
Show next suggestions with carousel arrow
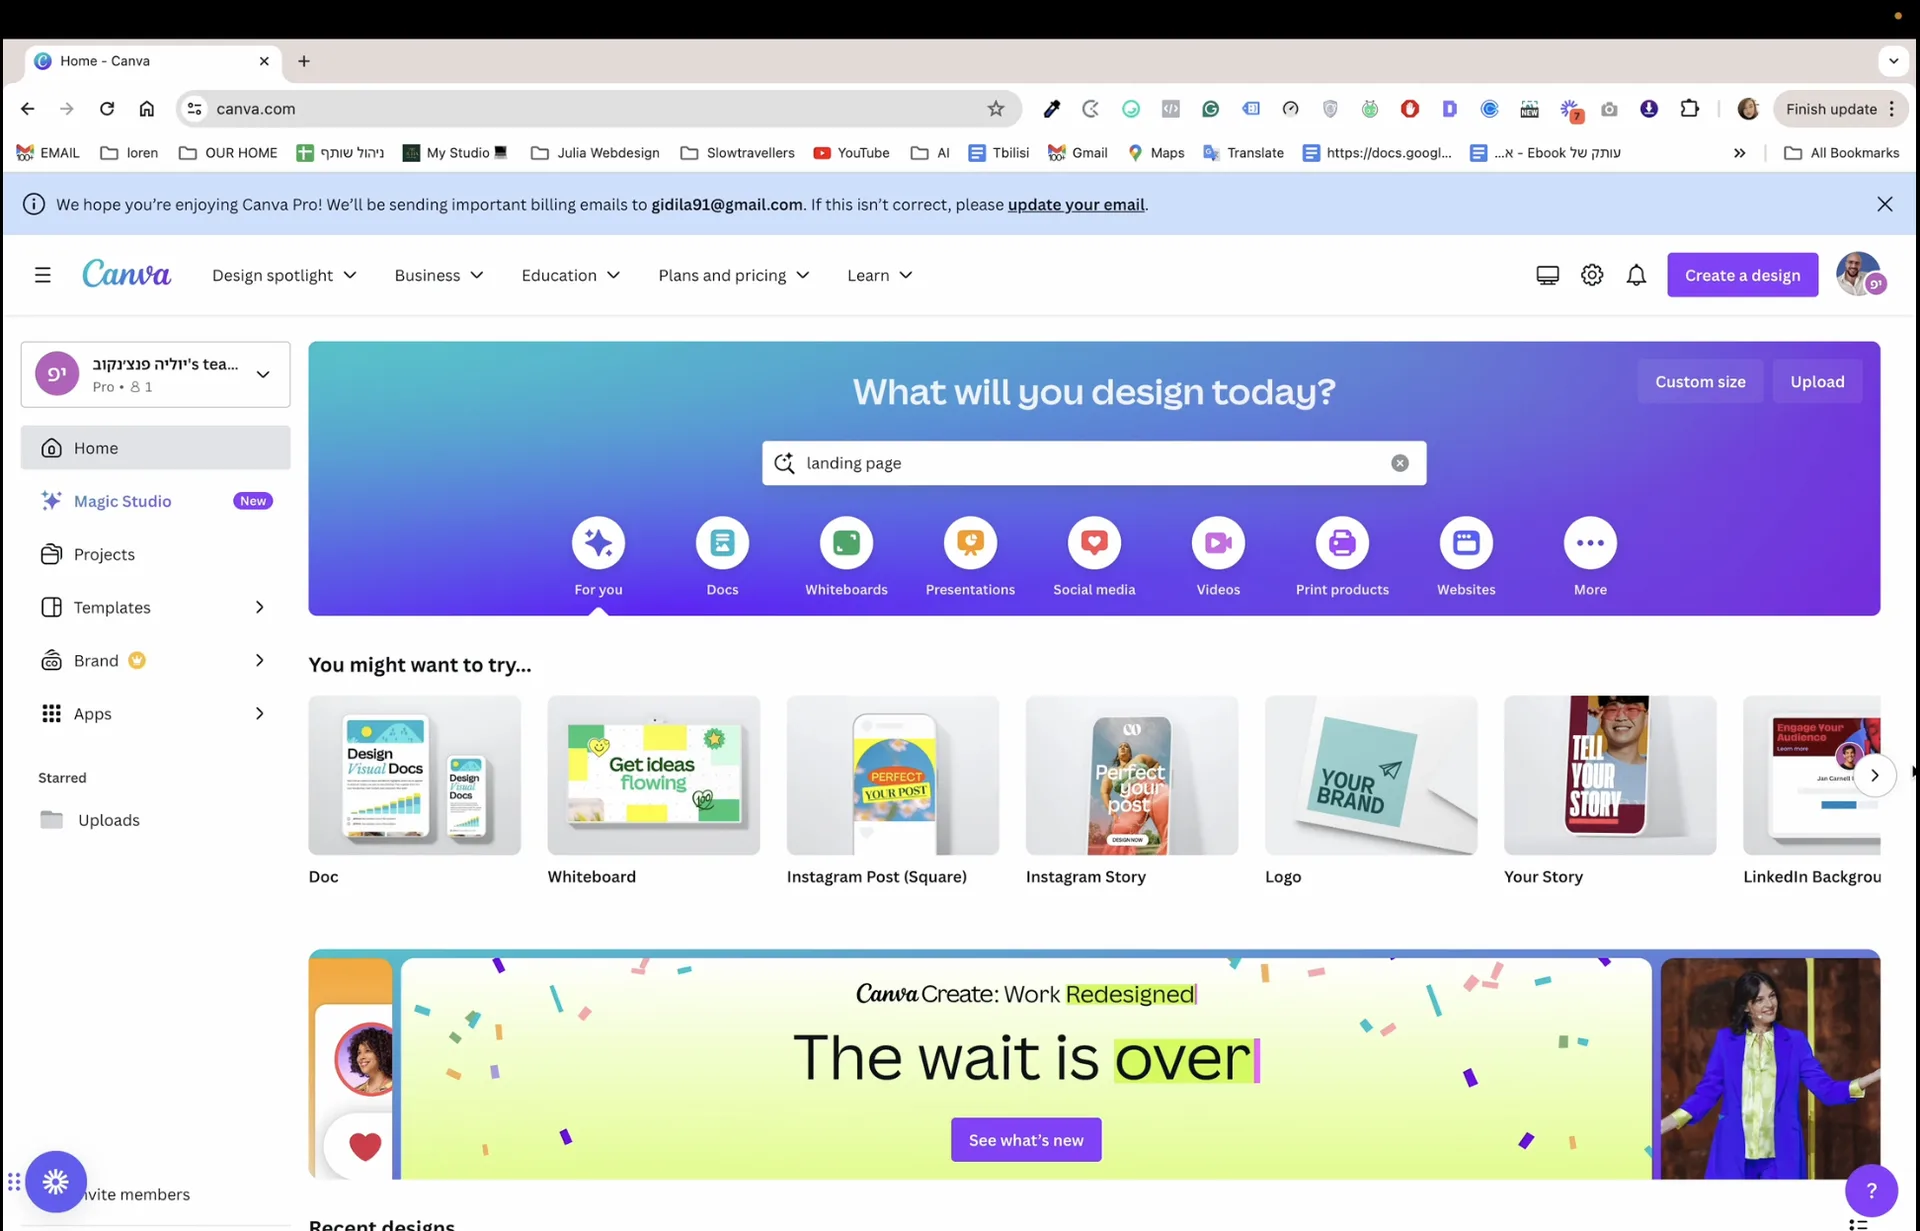click(1875, 775)
